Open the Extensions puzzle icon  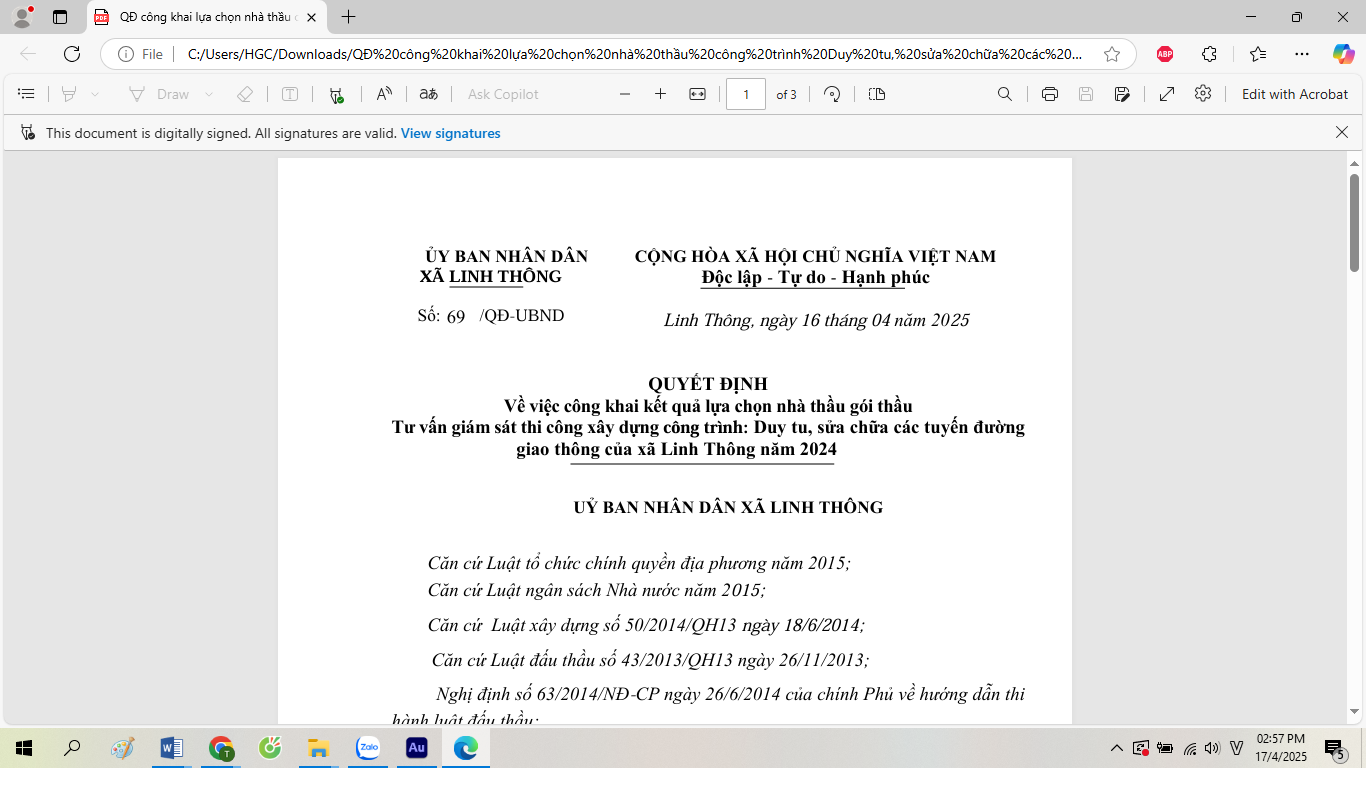1210,54
